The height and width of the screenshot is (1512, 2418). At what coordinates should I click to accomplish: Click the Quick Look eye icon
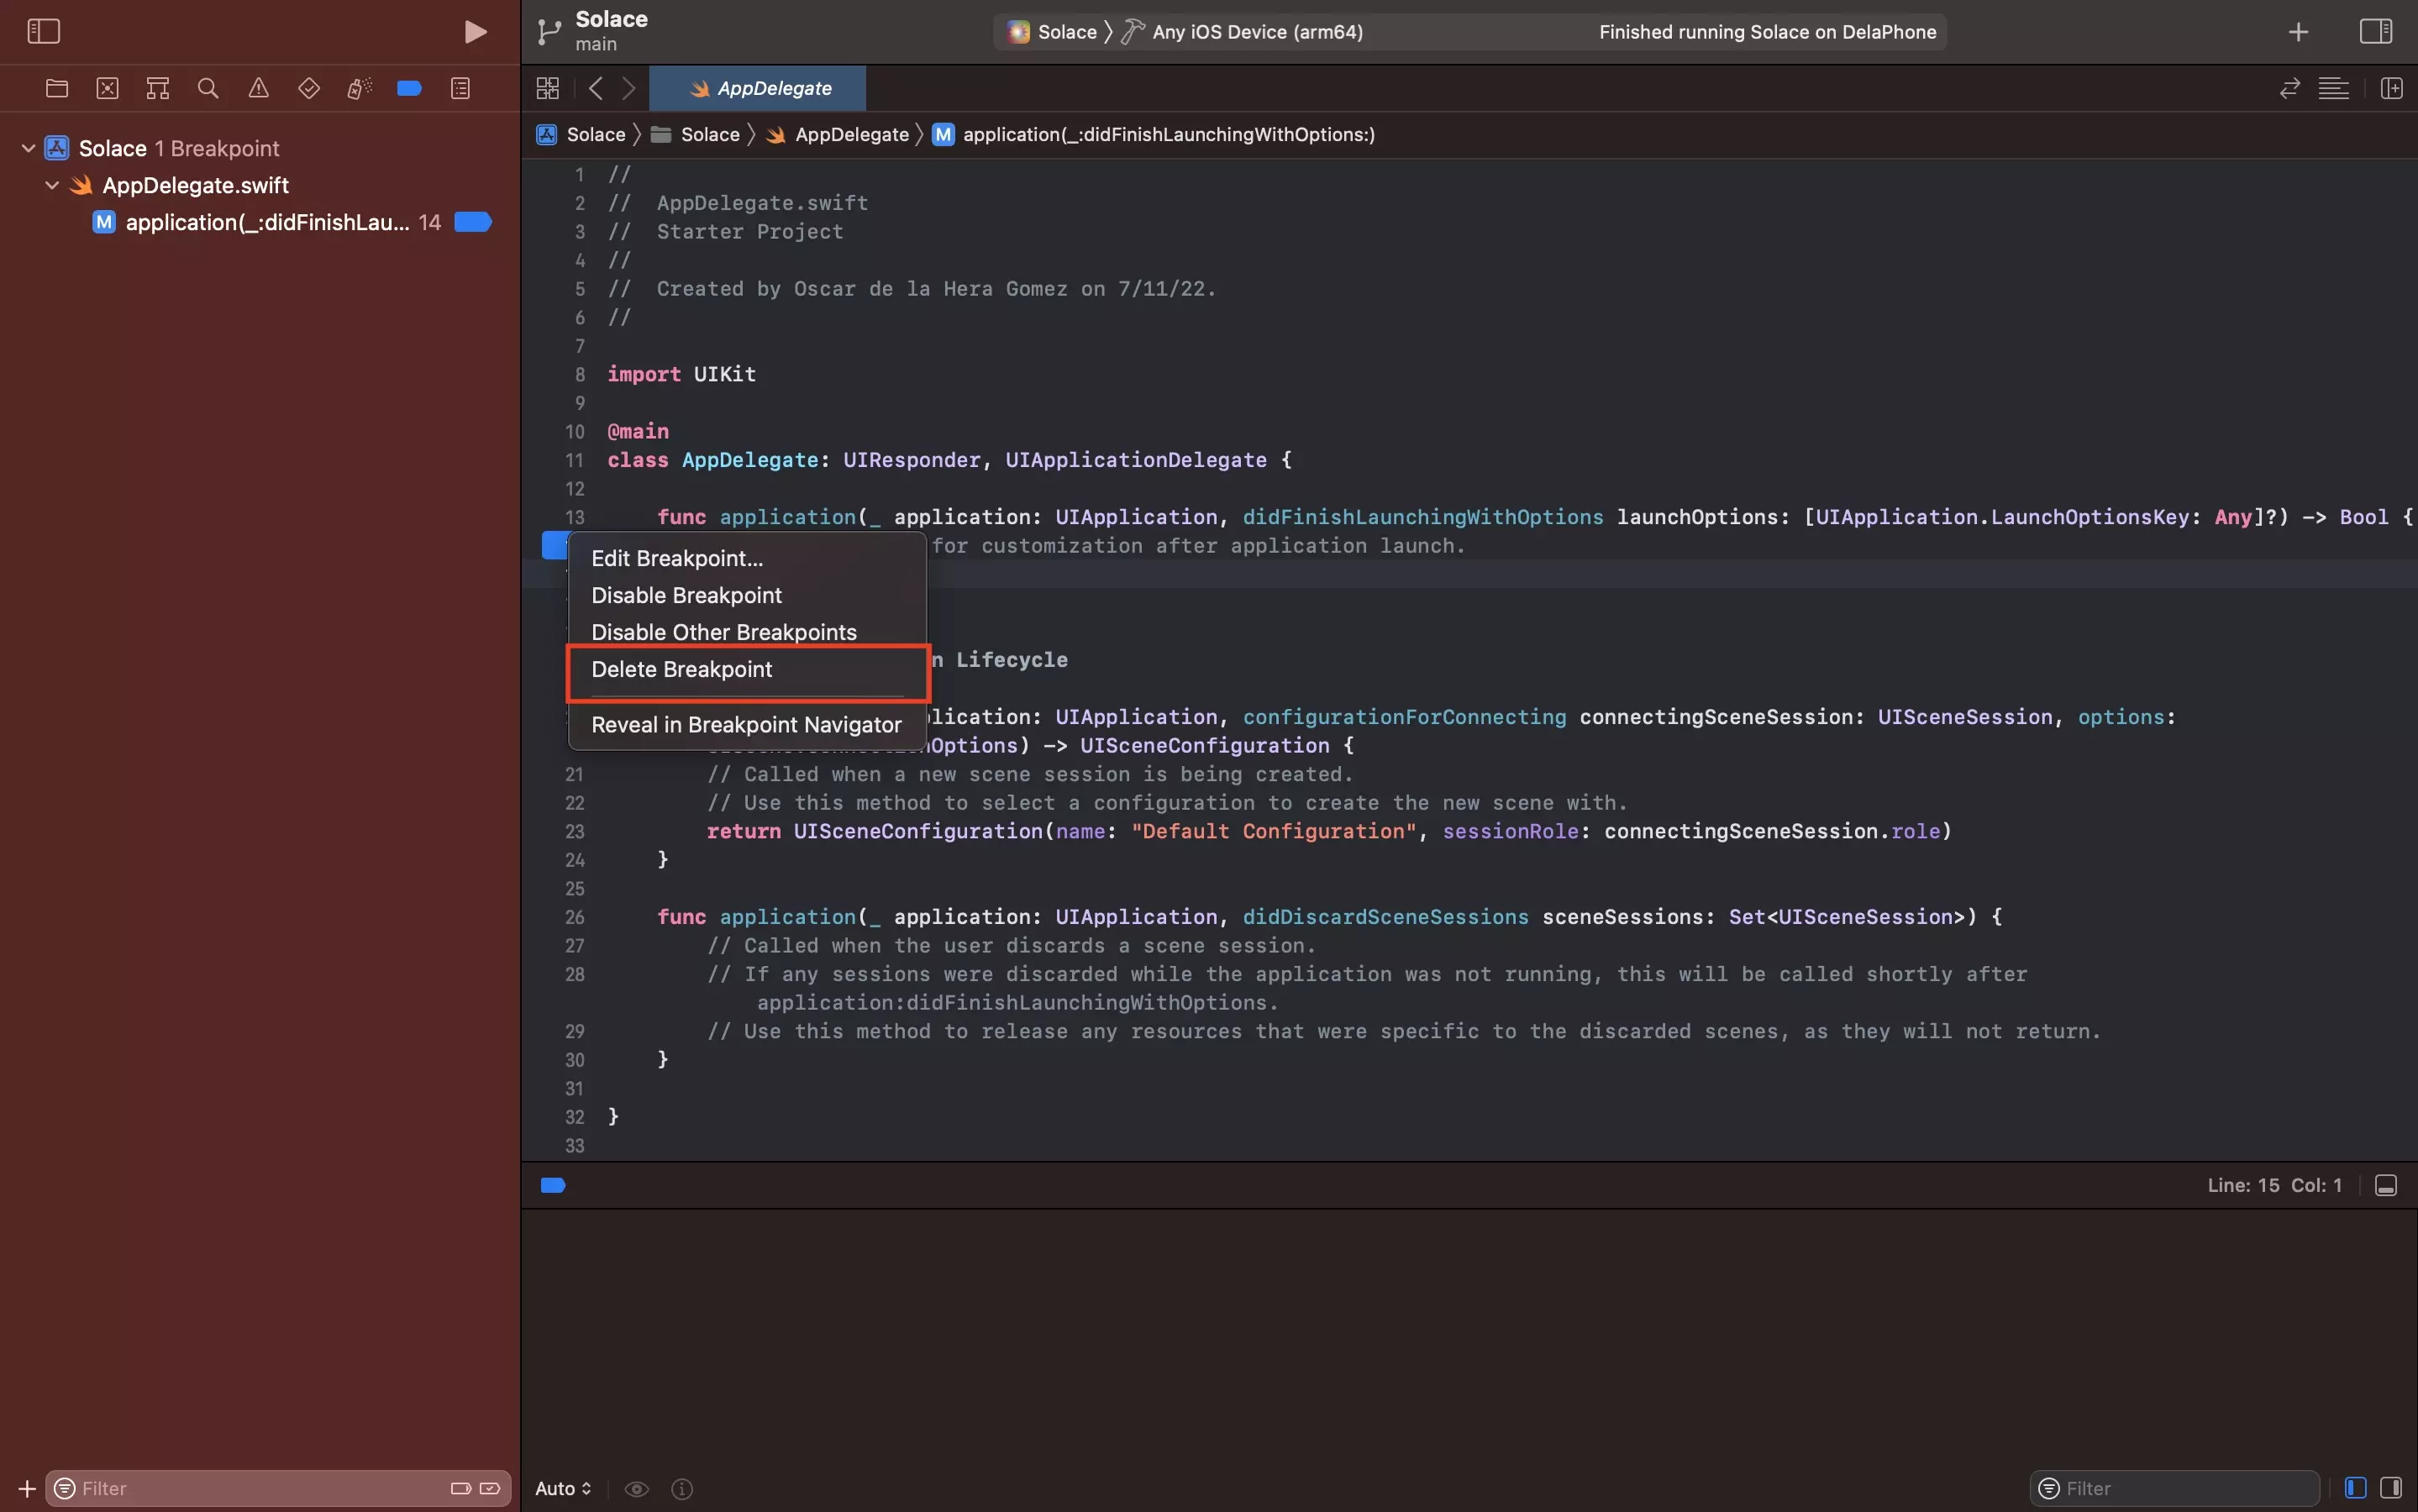click(x=636, y=1488)
